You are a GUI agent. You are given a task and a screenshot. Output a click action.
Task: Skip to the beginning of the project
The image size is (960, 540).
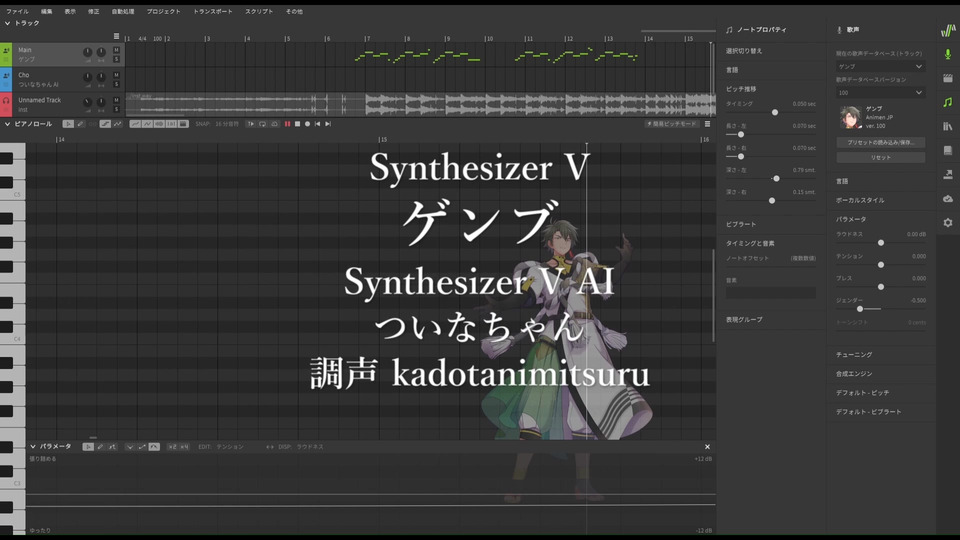coord(317,124)
